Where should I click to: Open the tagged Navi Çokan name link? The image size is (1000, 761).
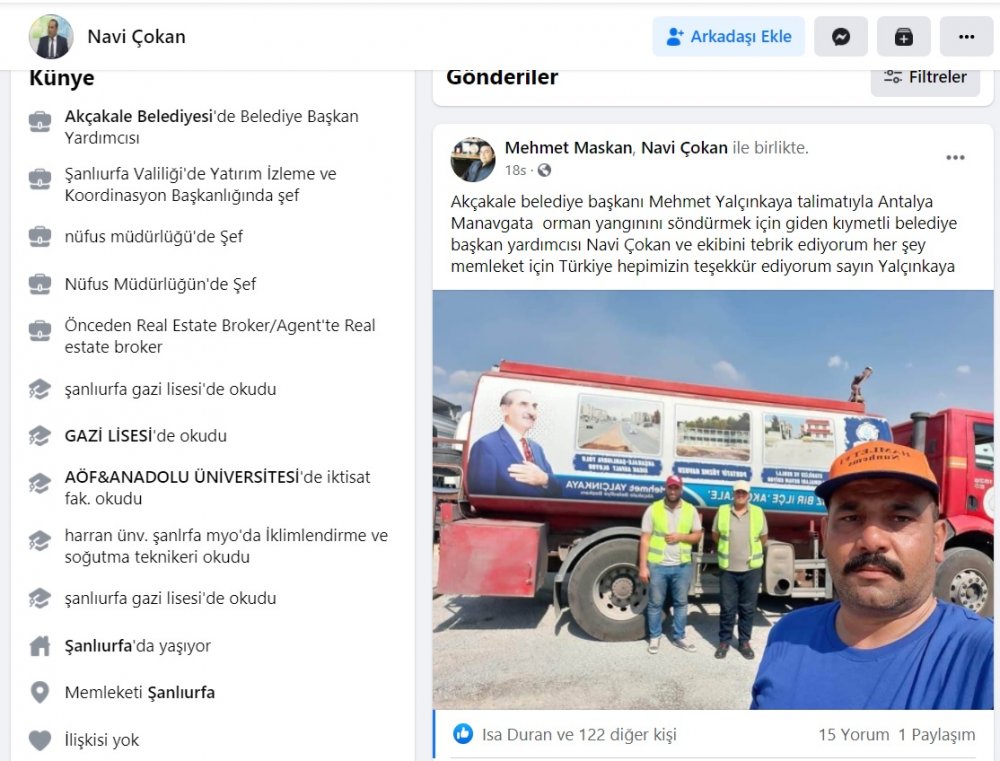tap(684, 148)
